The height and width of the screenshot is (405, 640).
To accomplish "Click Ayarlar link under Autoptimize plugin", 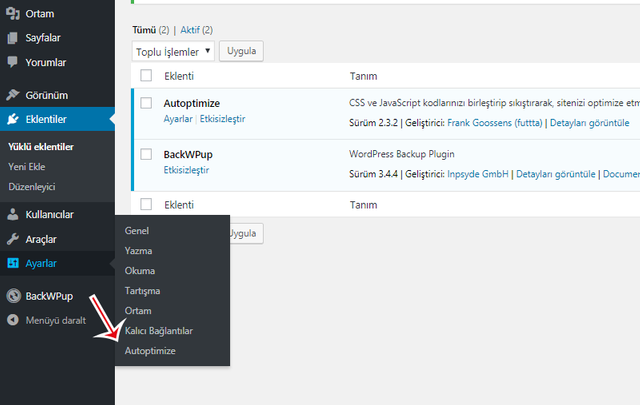I will pyautogui.click(x=178, y=119).
